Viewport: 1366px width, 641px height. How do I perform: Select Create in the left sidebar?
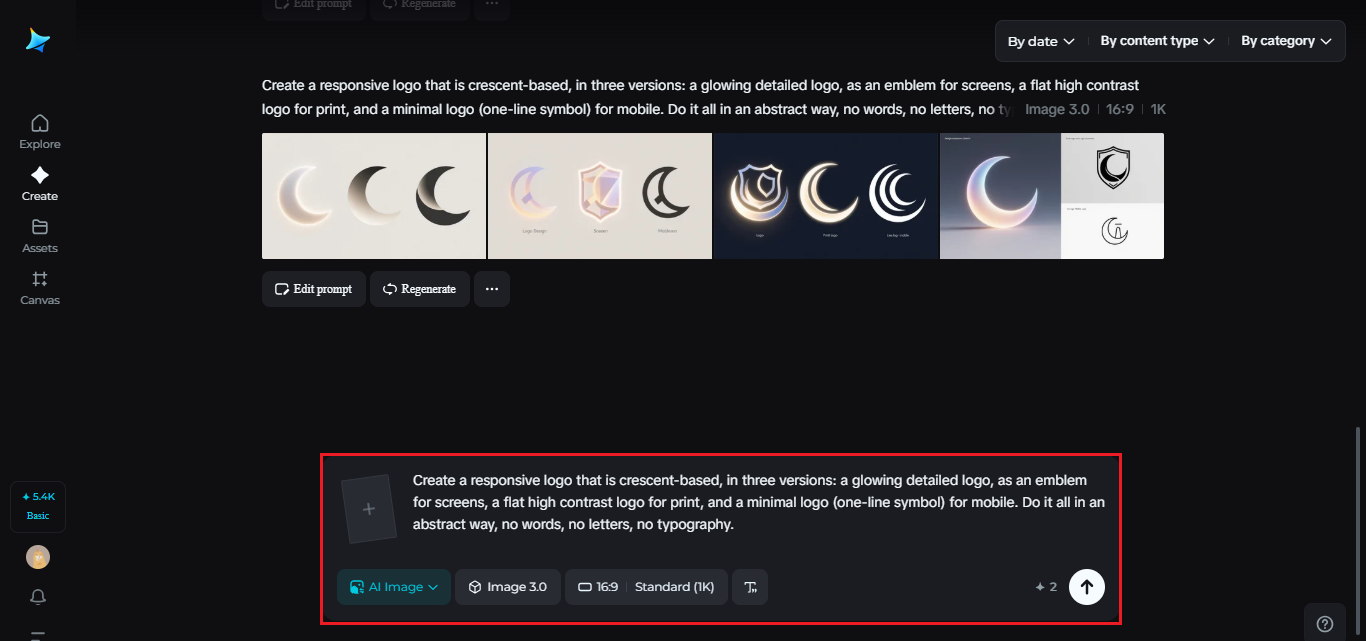(x=39, y=183)
